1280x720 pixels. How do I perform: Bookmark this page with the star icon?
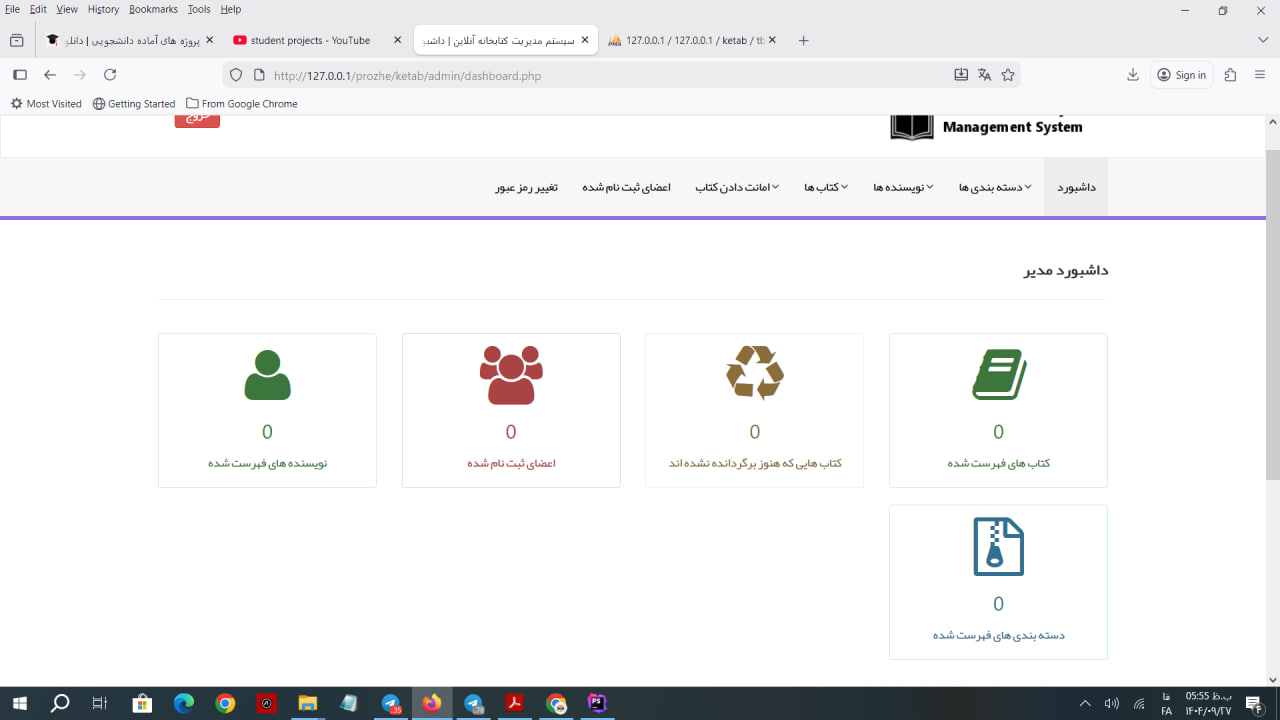tap(1008, 75)
